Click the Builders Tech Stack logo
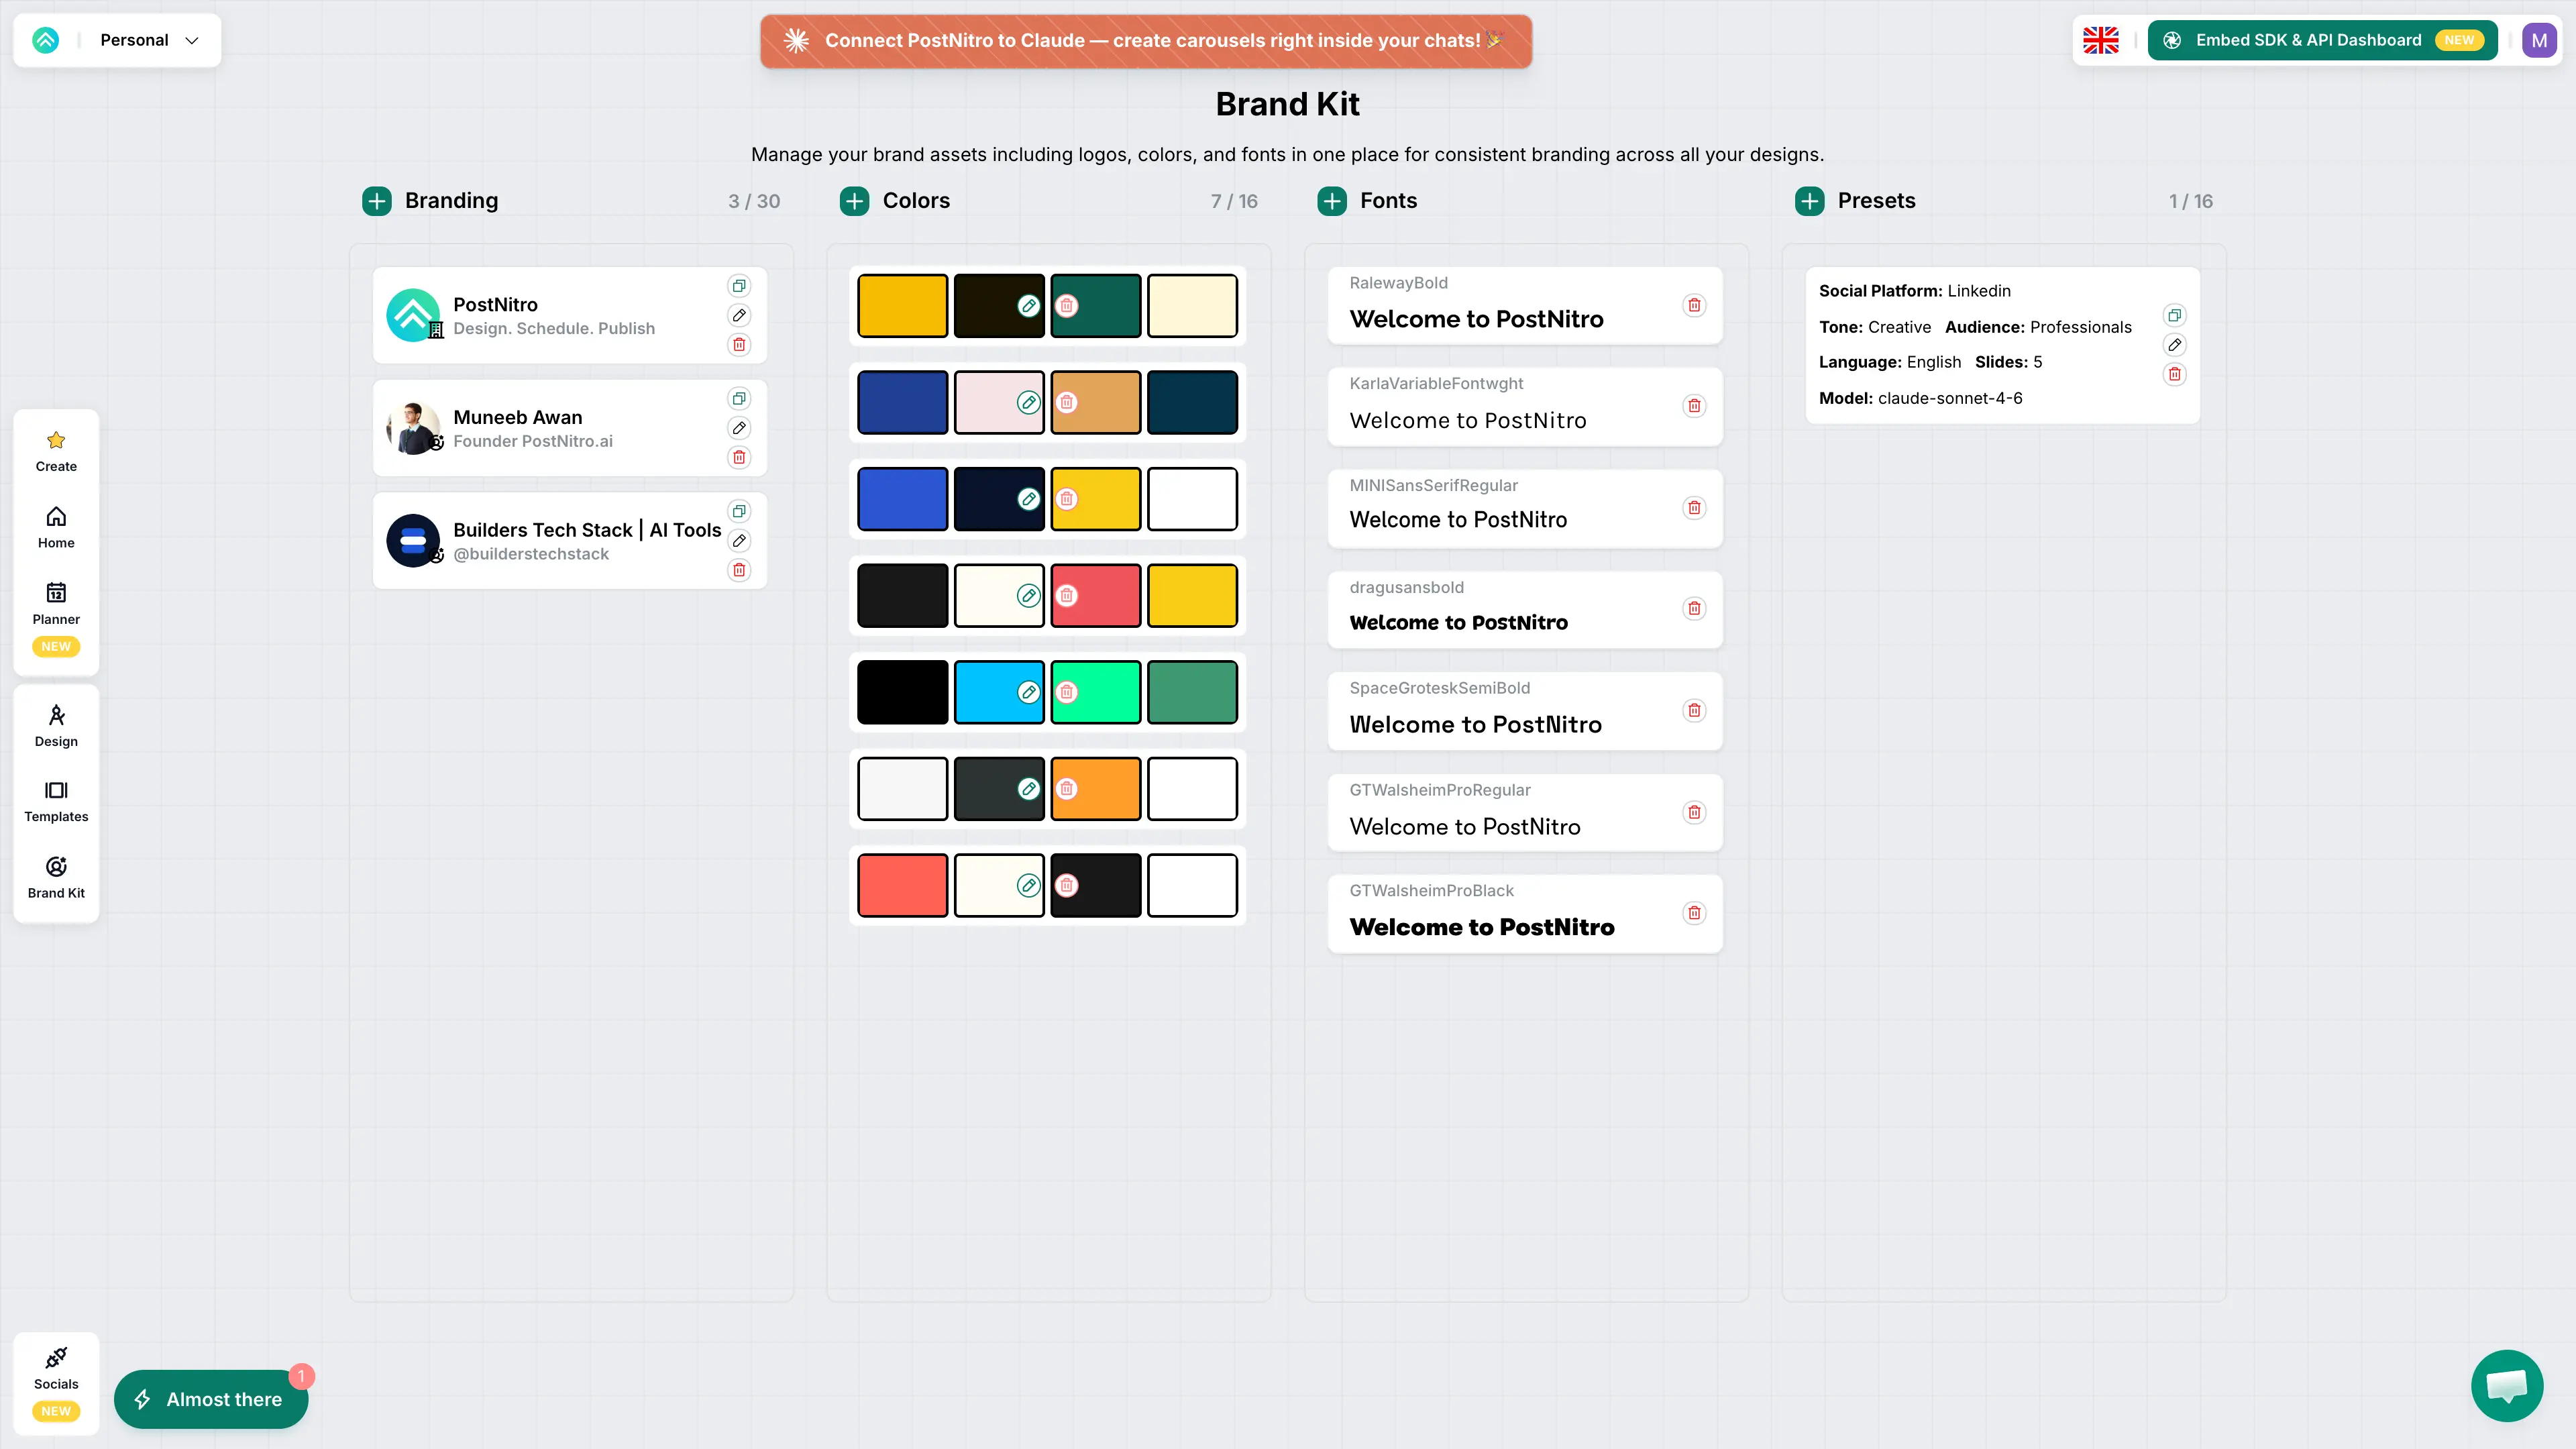 point(413,541)
